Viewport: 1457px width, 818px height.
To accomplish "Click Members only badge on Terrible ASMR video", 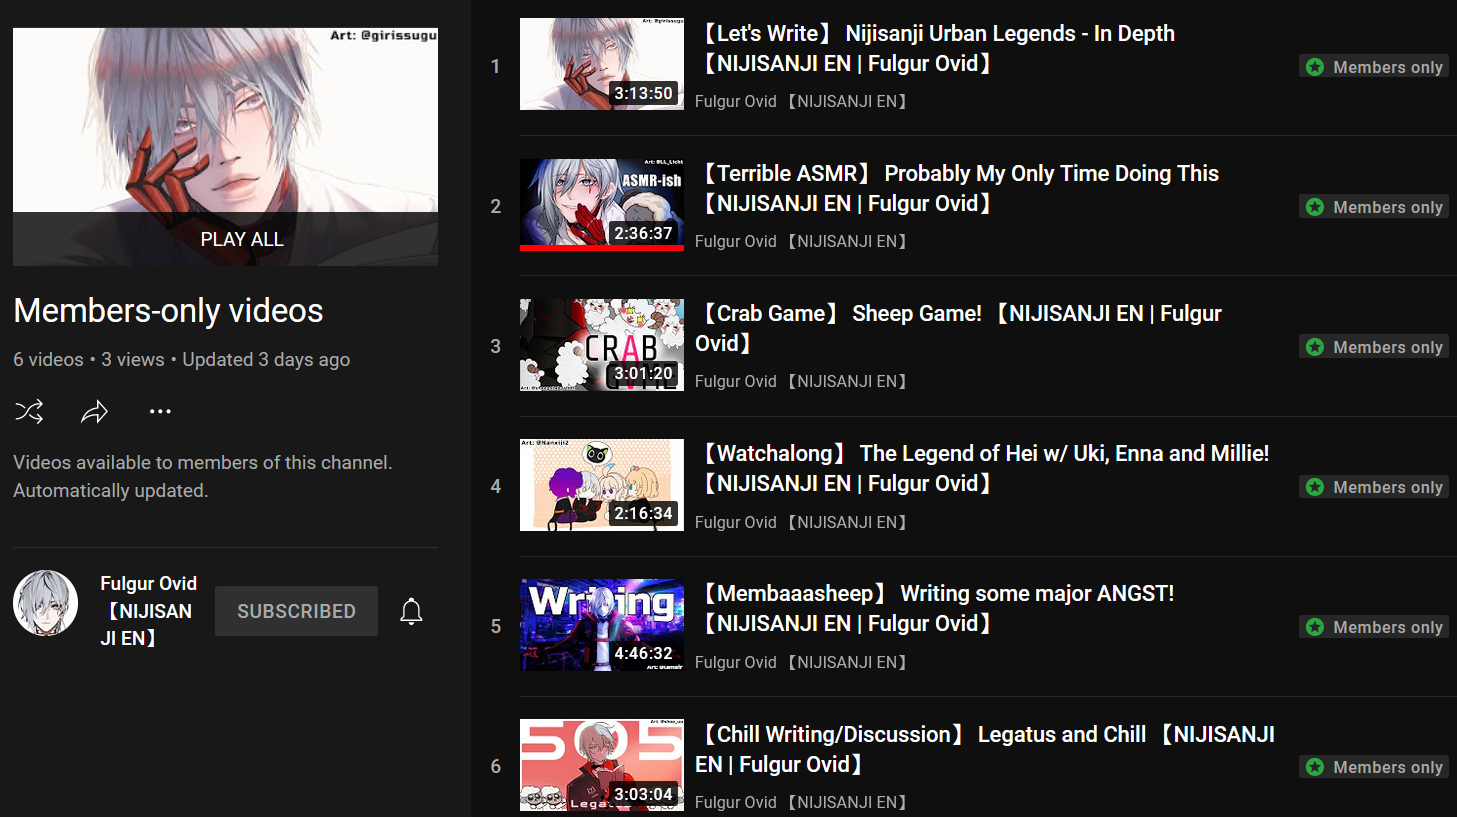I will point(1374,207).
